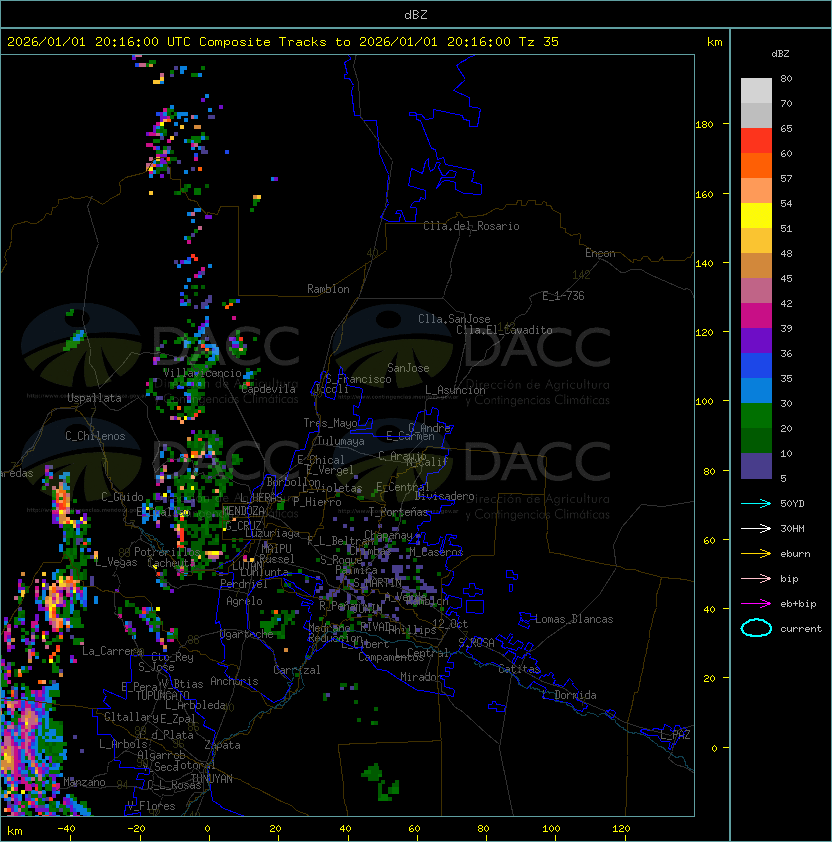Click the green echo patch at bottom center
The height and width of the screenshot is (842, 832).
[382, 781]
